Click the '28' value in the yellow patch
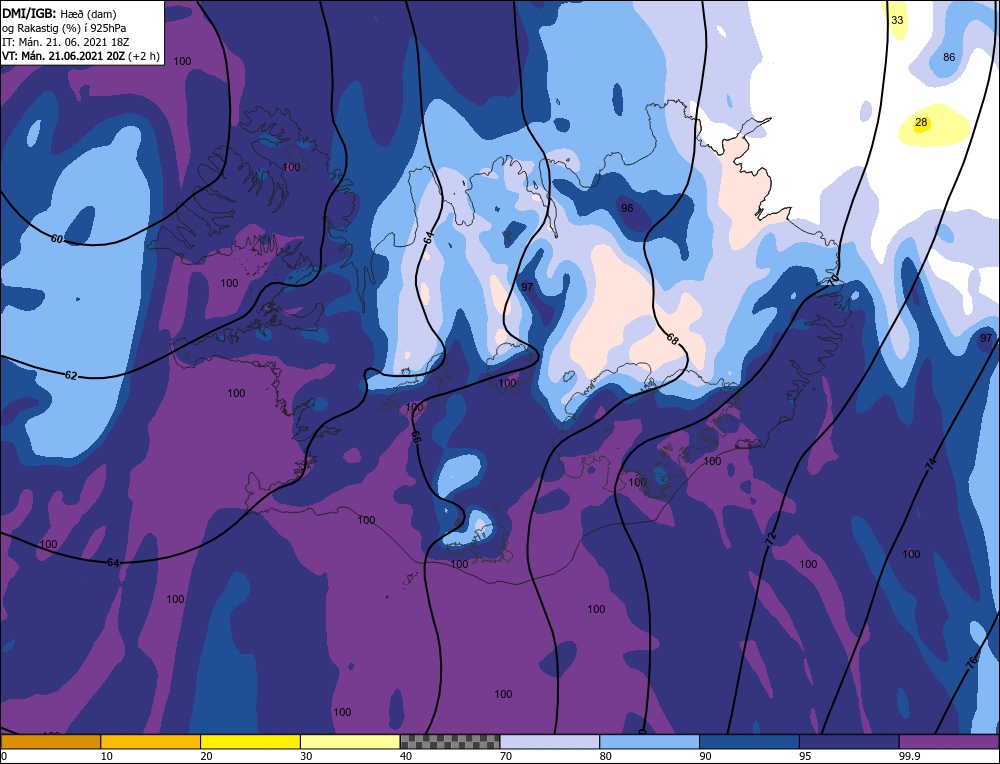The height and width of the screenshot is (764, 1000). coord(921,122)
